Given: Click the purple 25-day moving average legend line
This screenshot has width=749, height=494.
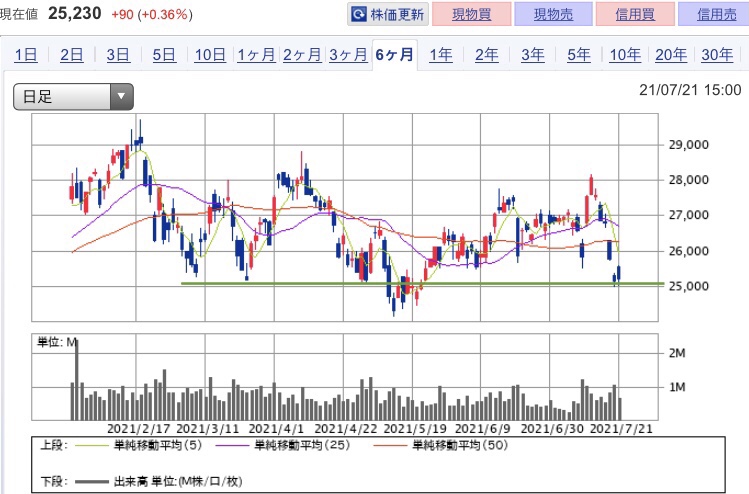Looking at the screenshot, I should (x=232, y=446).
